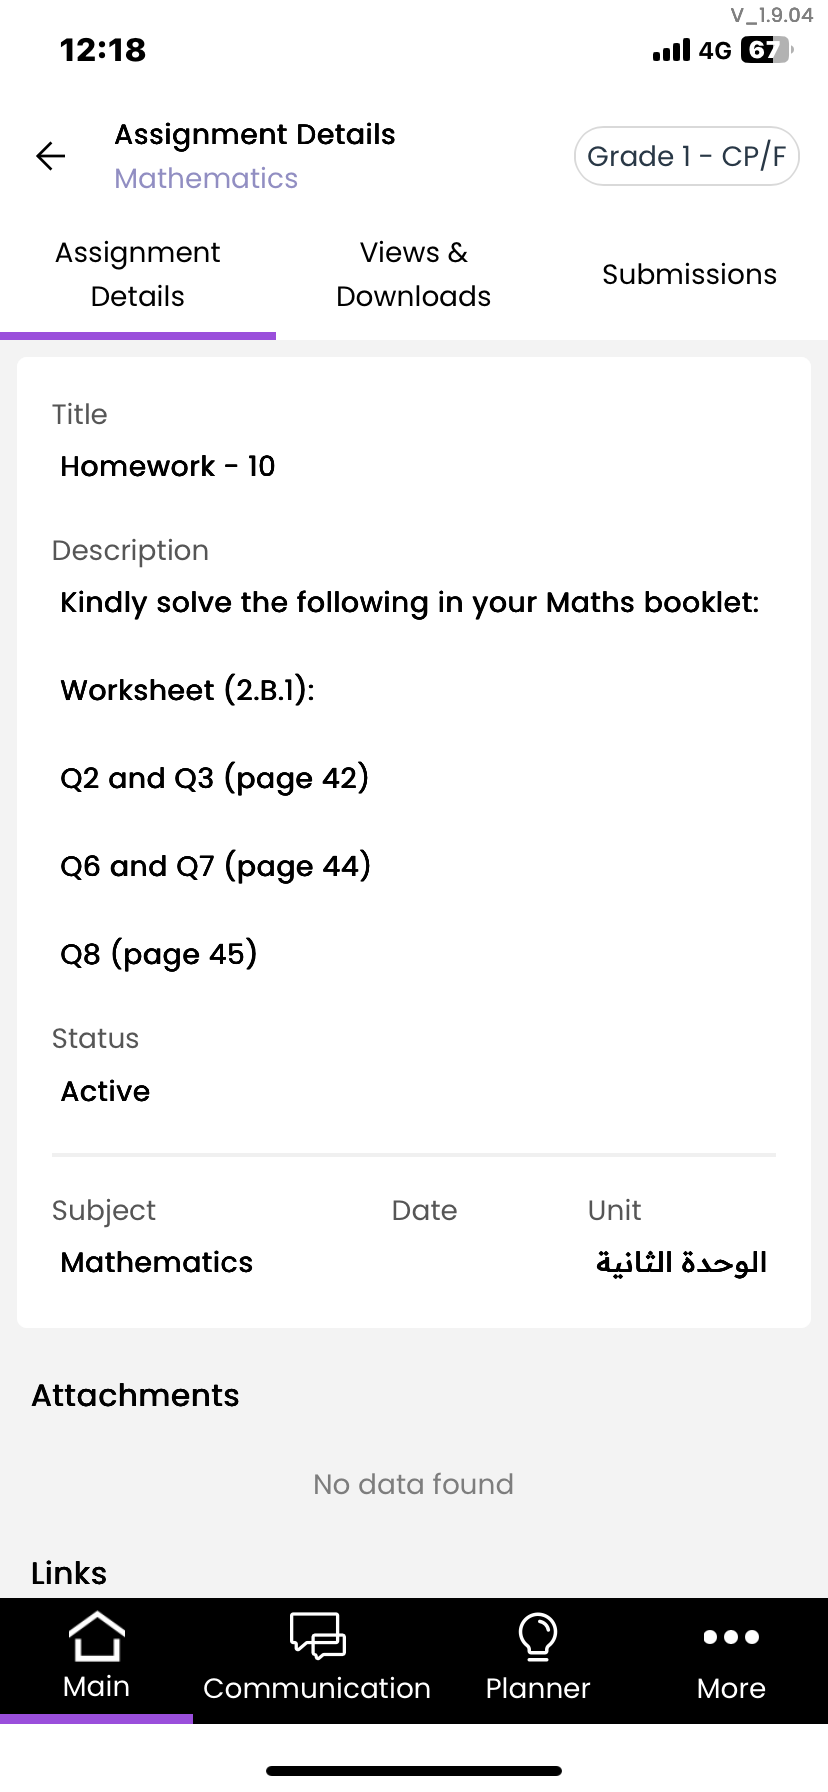The image size is (828, 1792).
Task: Open Communication chat bubbles icon
Action: point(317,1637)
